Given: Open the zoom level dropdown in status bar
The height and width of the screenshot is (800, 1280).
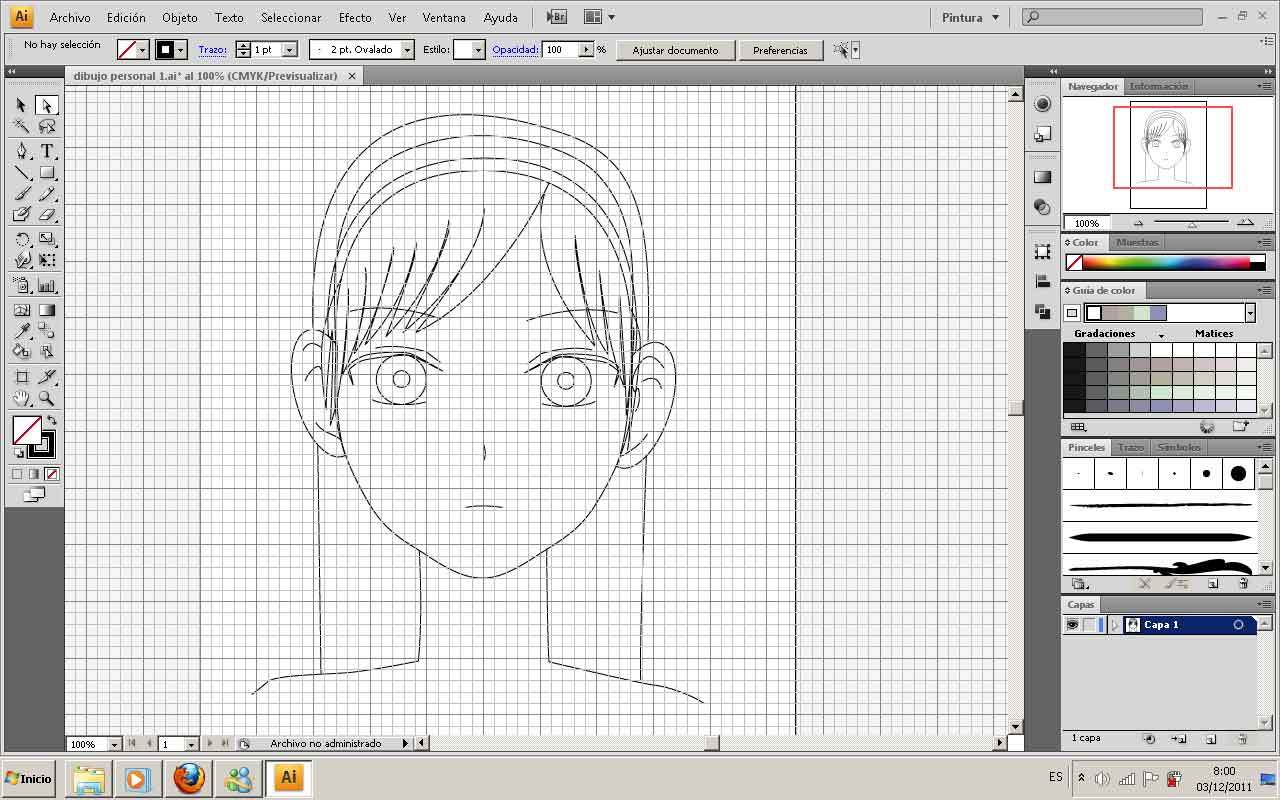Looking at the screenshot, I should tap(114, 744).
